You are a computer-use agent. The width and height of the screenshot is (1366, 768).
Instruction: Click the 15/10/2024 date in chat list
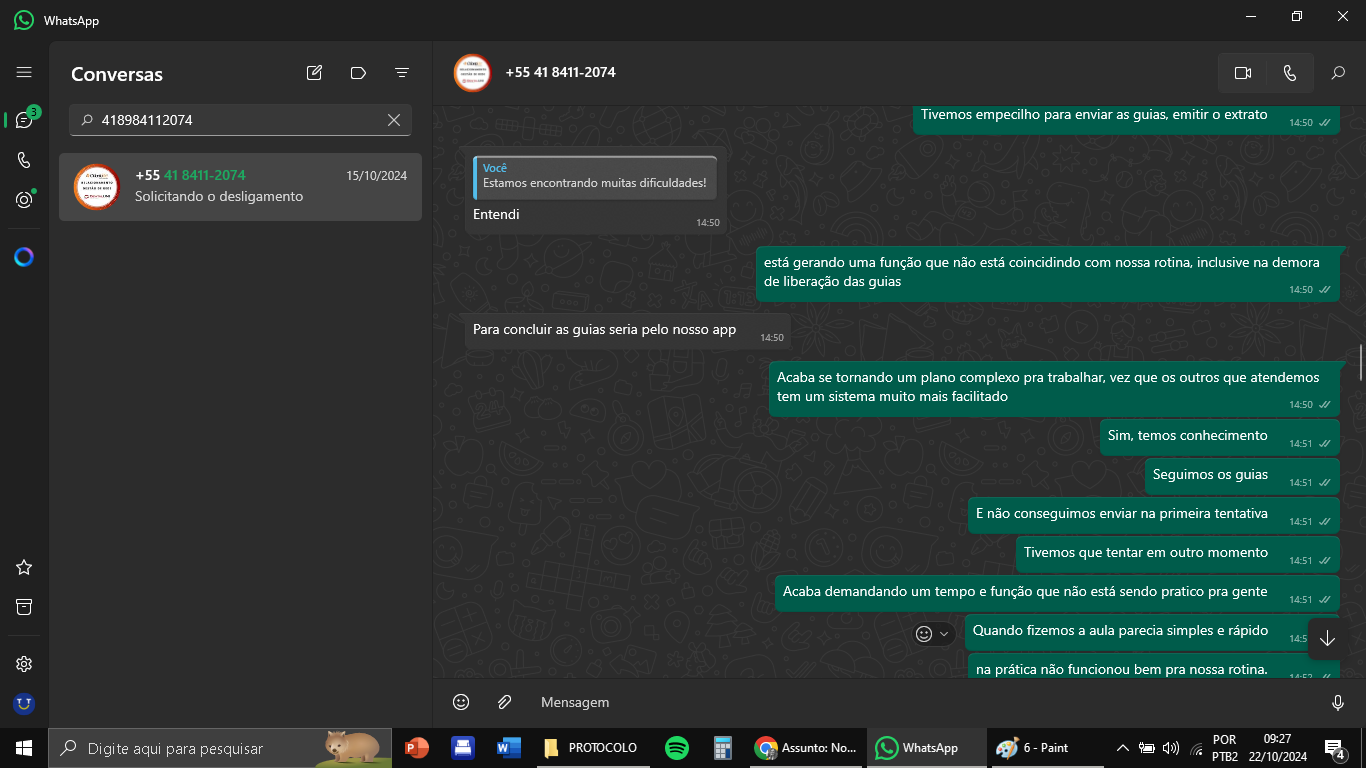tap(377, 176)
